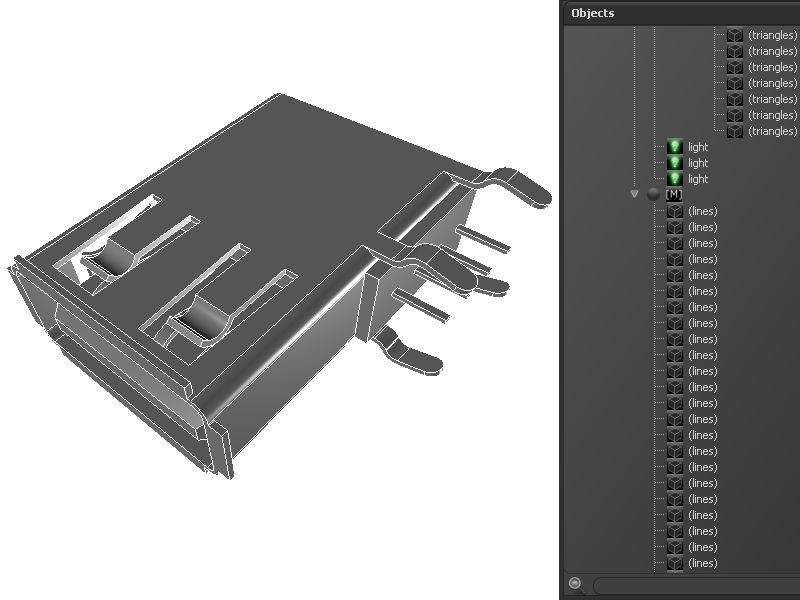Select the bottom-most visible (lines) entry
This screenshot has width=800, height=600.
(x=702, y=563)
